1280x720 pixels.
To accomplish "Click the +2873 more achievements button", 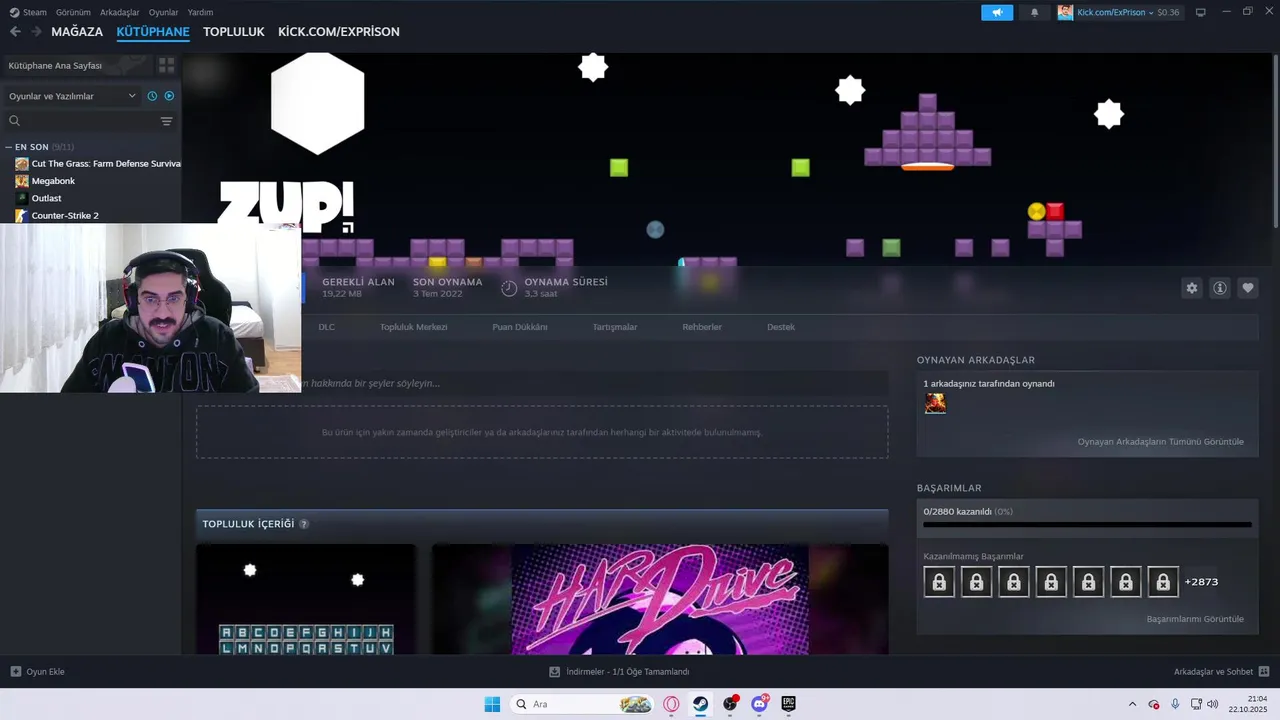I will [1201, 582].
